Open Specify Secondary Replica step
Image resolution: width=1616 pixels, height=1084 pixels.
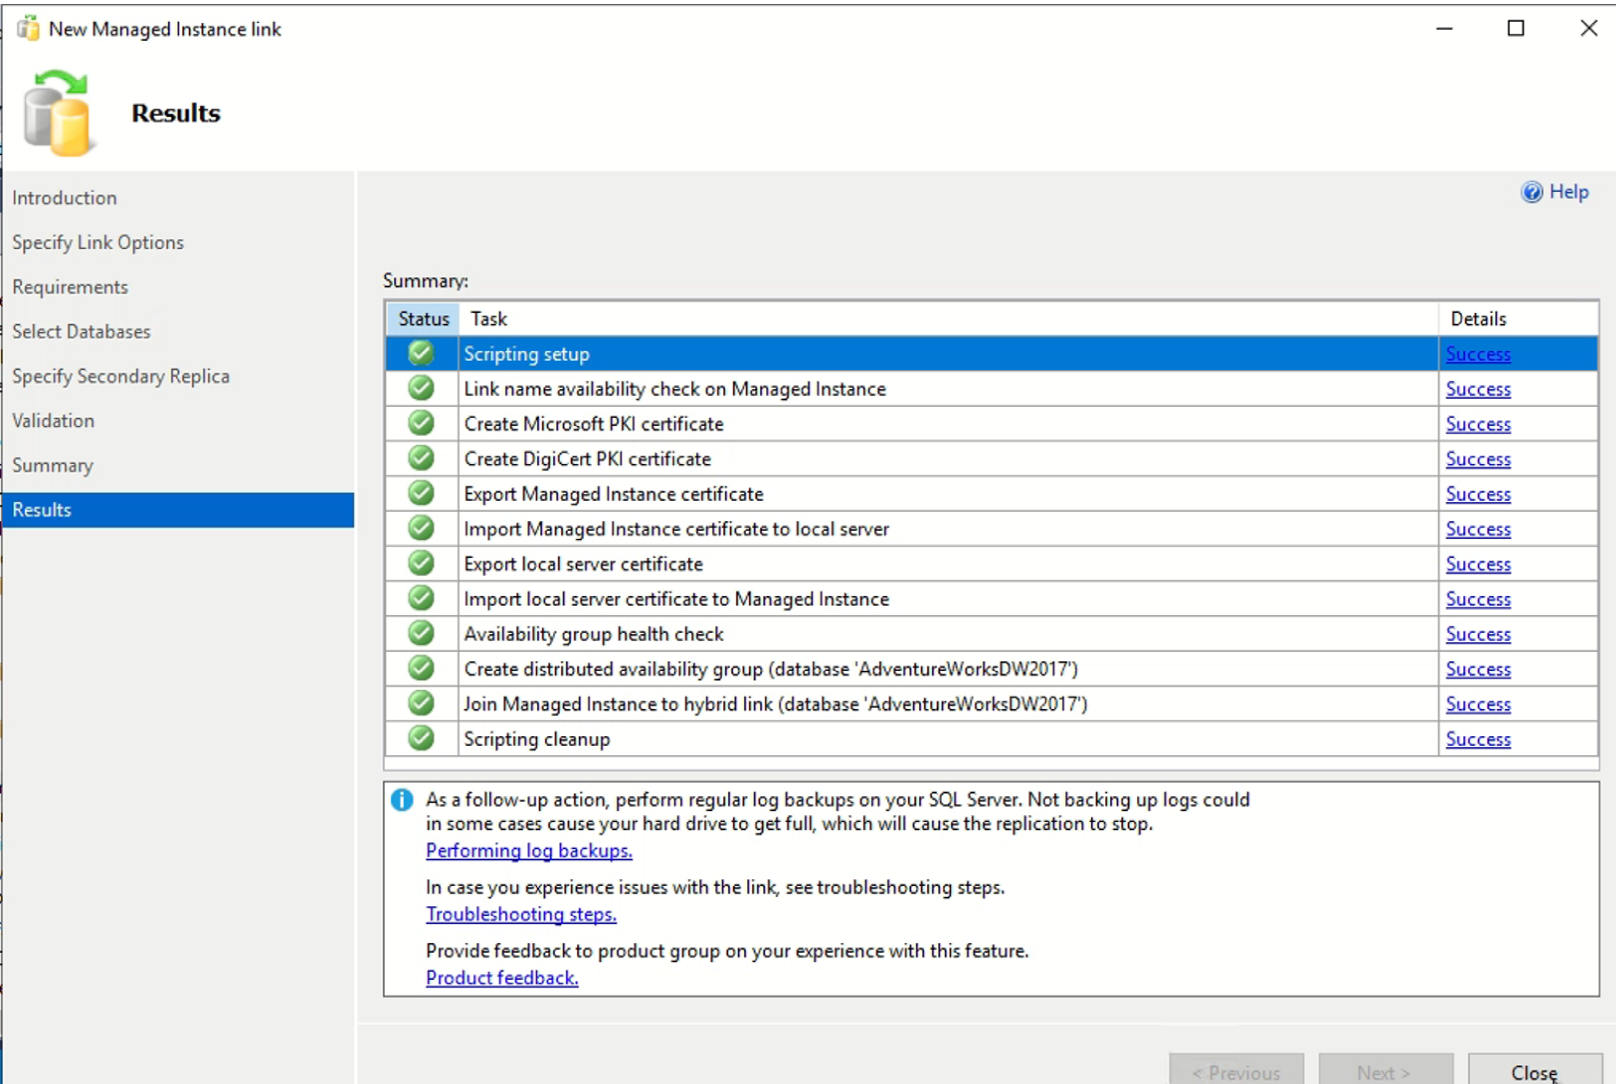point(121,376)
